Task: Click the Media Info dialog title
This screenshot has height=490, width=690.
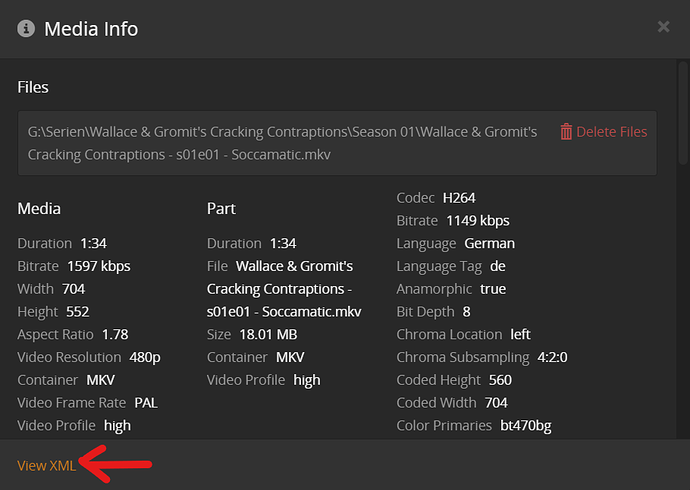Action: pos(91,28)
